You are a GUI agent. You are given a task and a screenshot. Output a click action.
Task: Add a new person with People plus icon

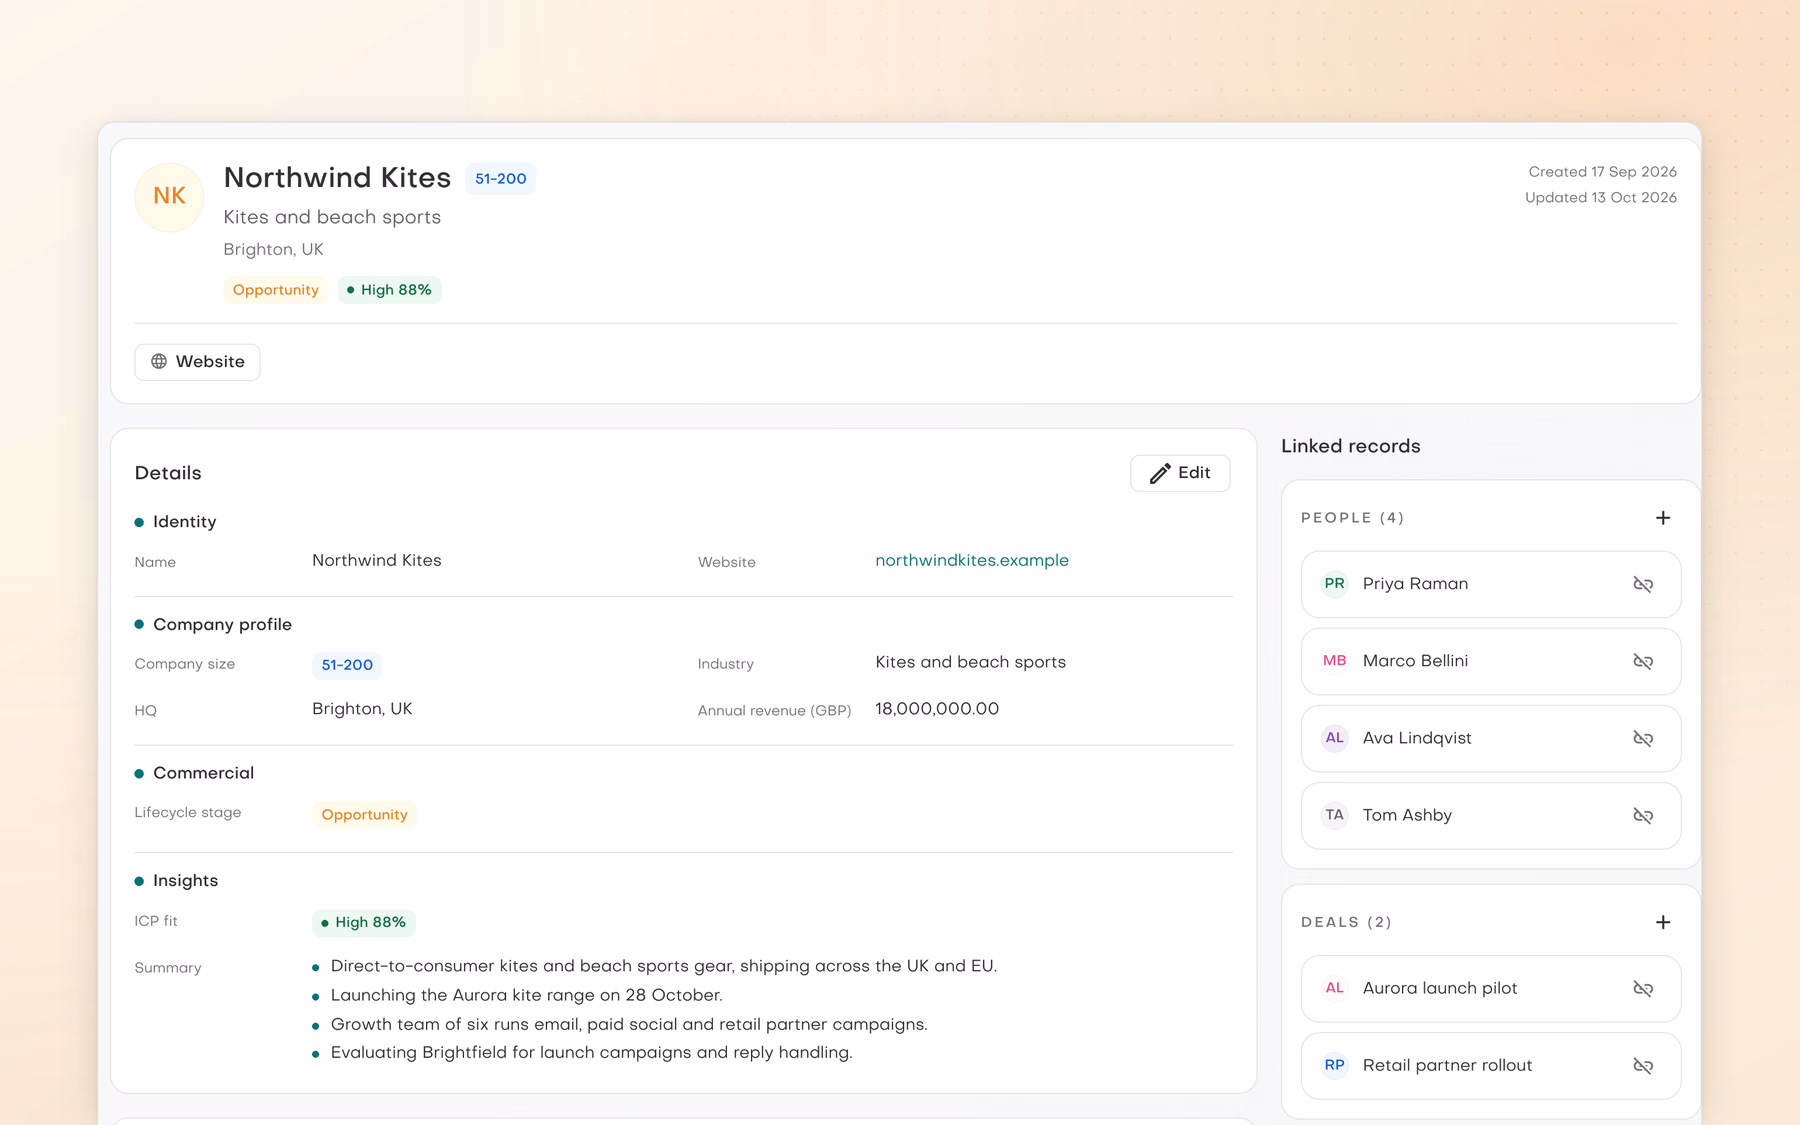[1663, 518]
